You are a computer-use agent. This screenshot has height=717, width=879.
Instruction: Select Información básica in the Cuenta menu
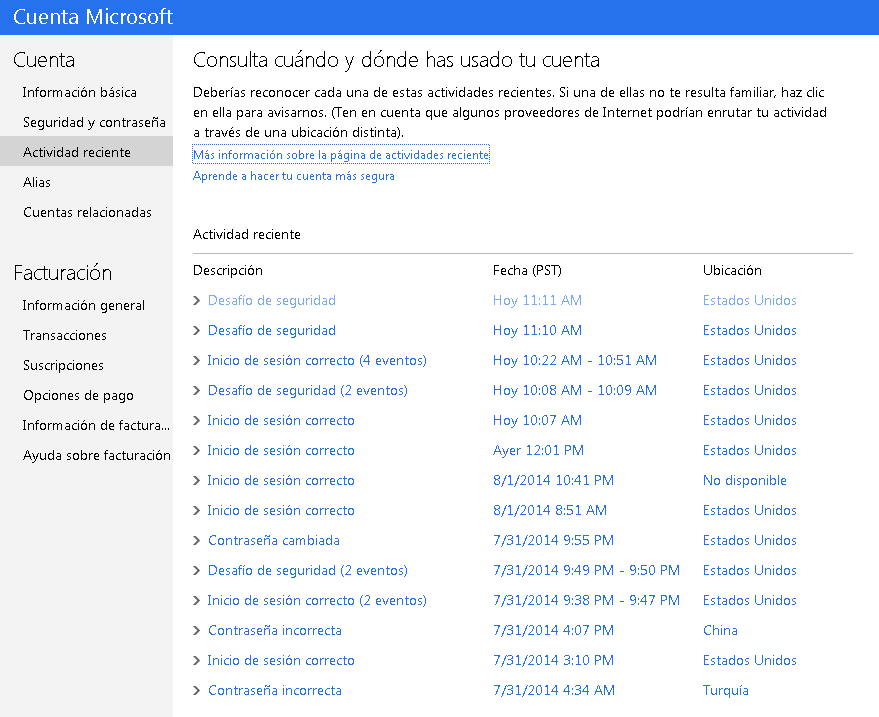(80, 92)
